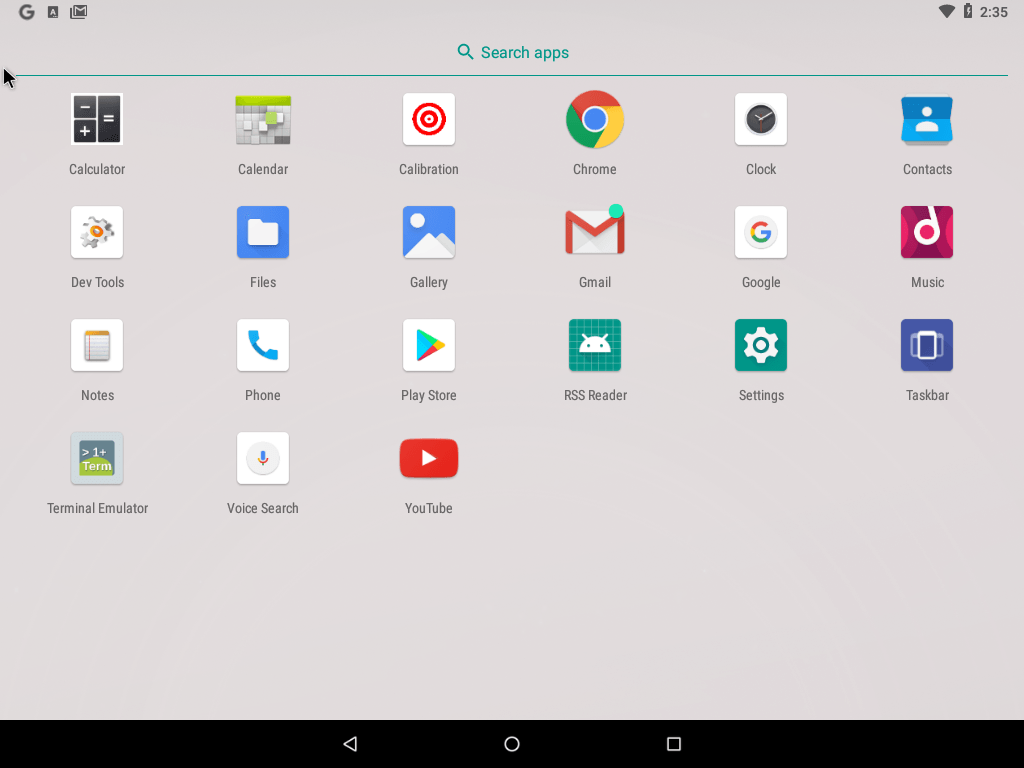
Task: Click the battery status icon
Action: (968, 11)
